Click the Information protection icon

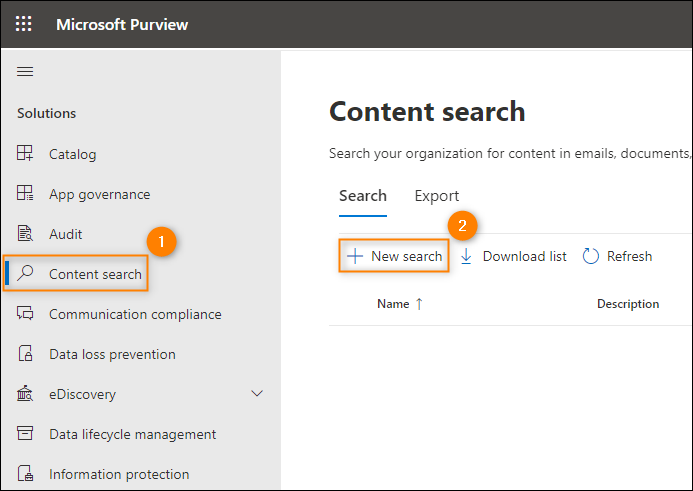click(25, 474)
